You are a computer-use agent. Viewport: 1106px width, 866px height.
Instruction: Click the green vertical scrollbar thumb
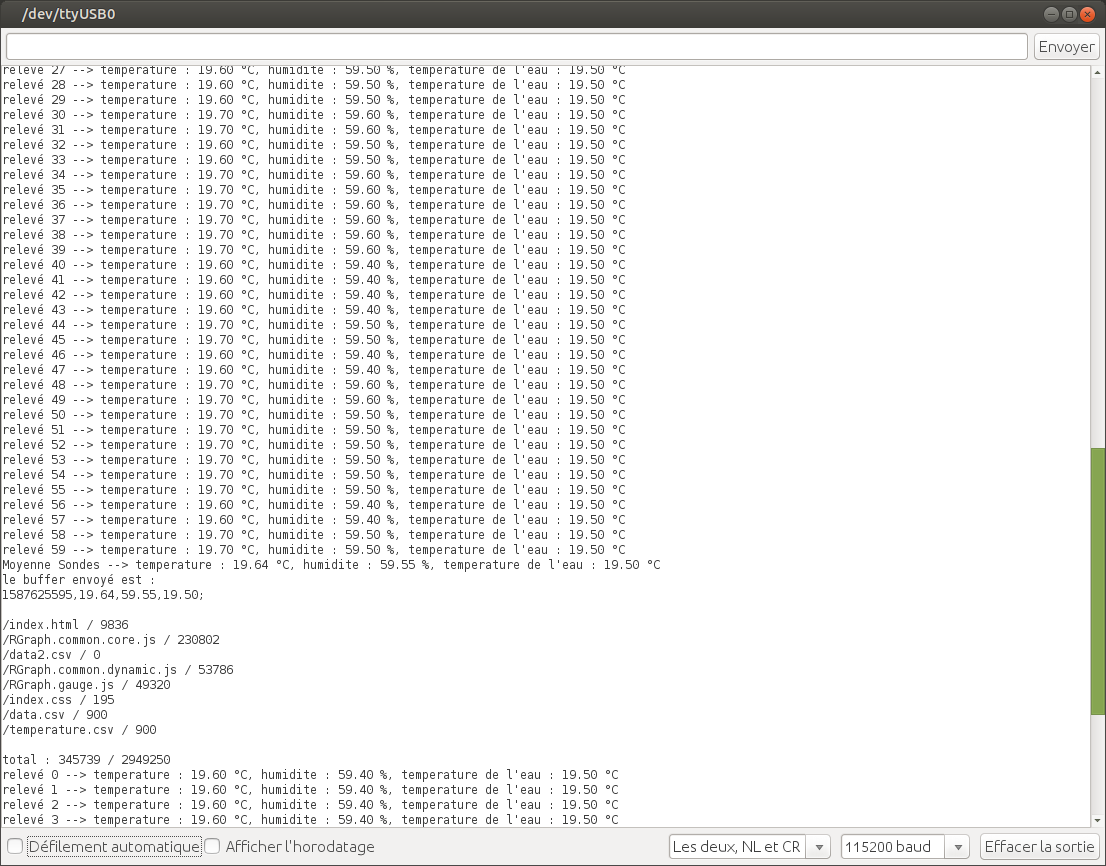point(1097,580)
